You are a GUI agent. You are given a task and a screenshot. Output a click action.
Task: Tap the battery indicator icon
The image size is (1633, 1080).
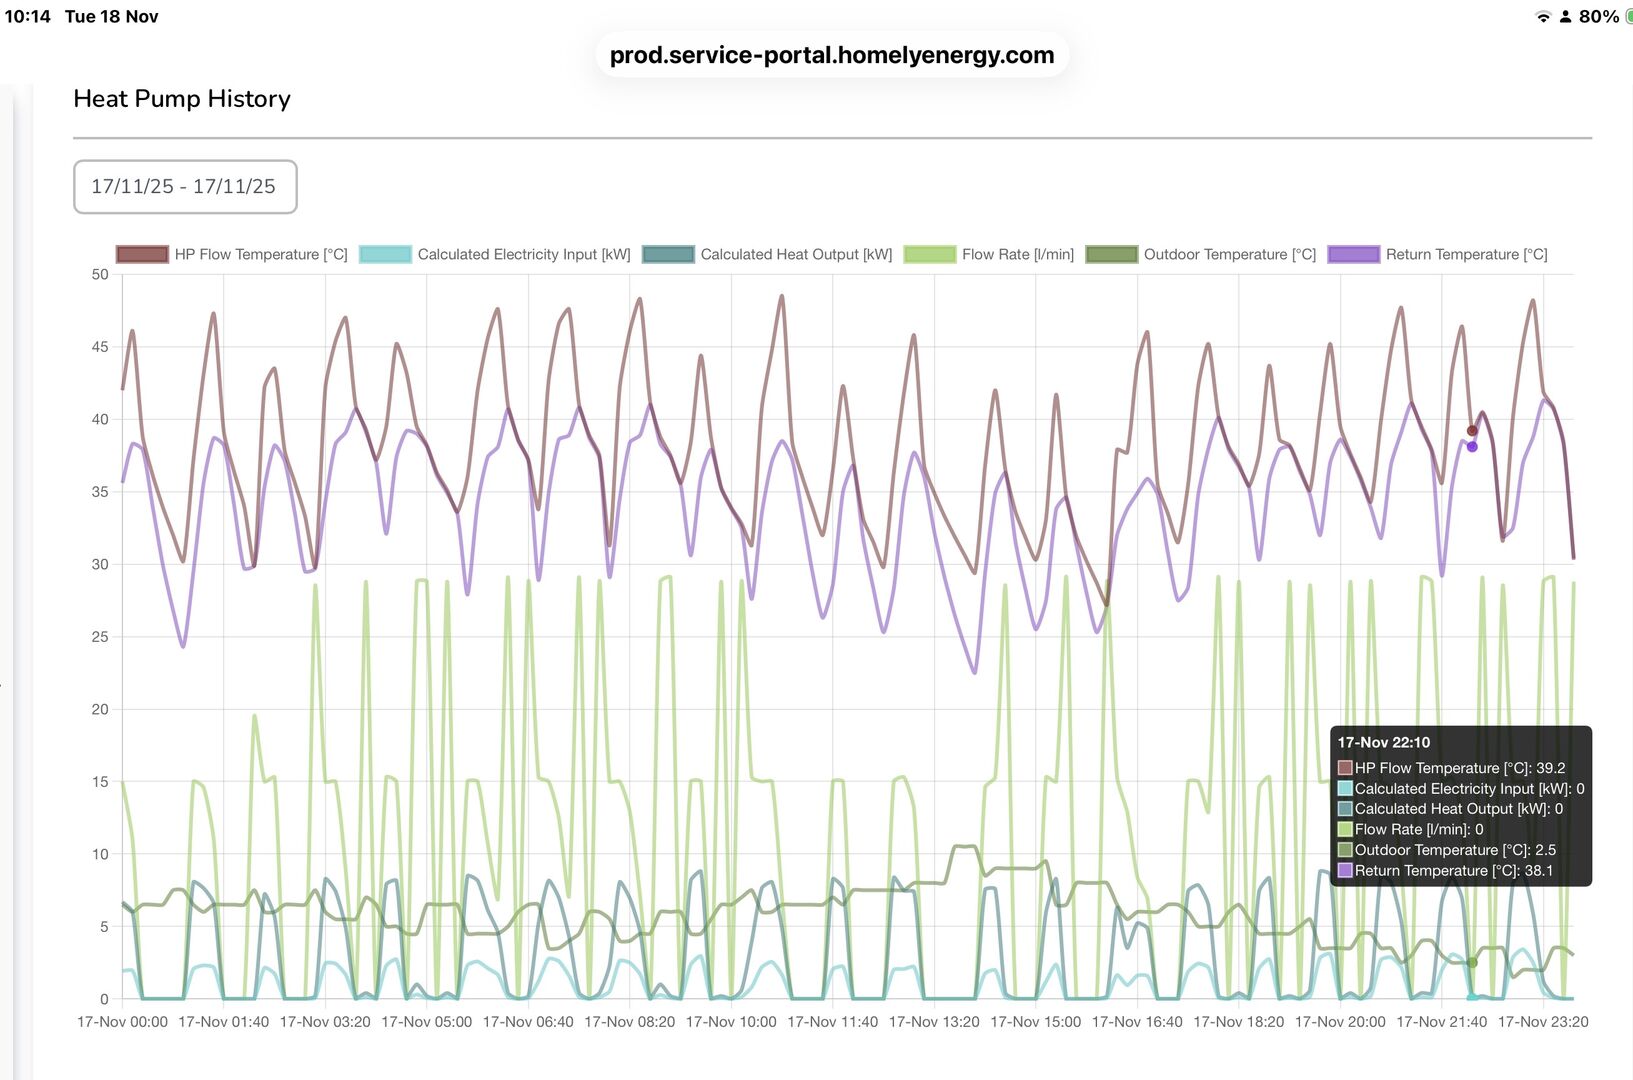click(x=1627, y=17)
